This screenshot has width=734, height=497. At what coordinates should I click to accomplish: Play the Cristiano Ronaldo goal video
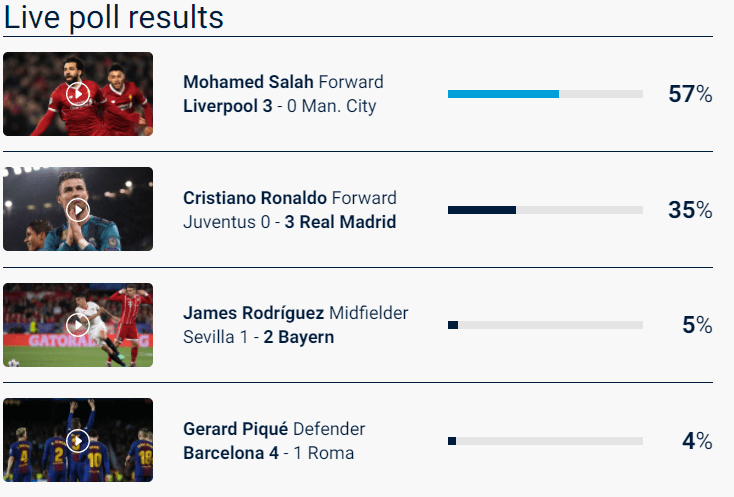point(78,210)
